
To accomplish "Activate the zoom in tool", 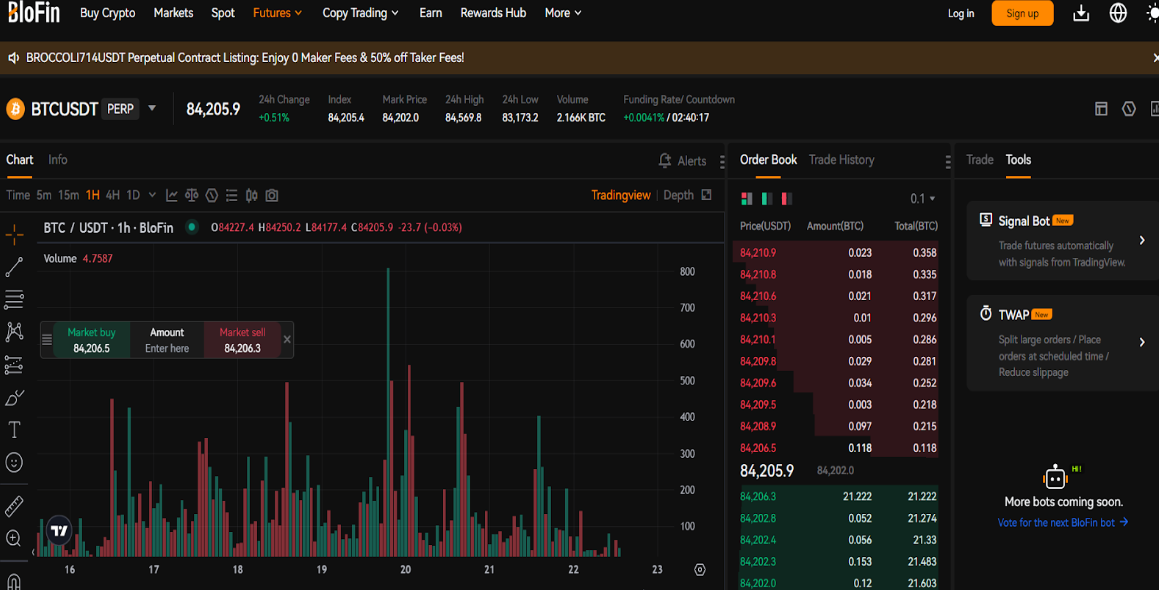I will [13, 538].
